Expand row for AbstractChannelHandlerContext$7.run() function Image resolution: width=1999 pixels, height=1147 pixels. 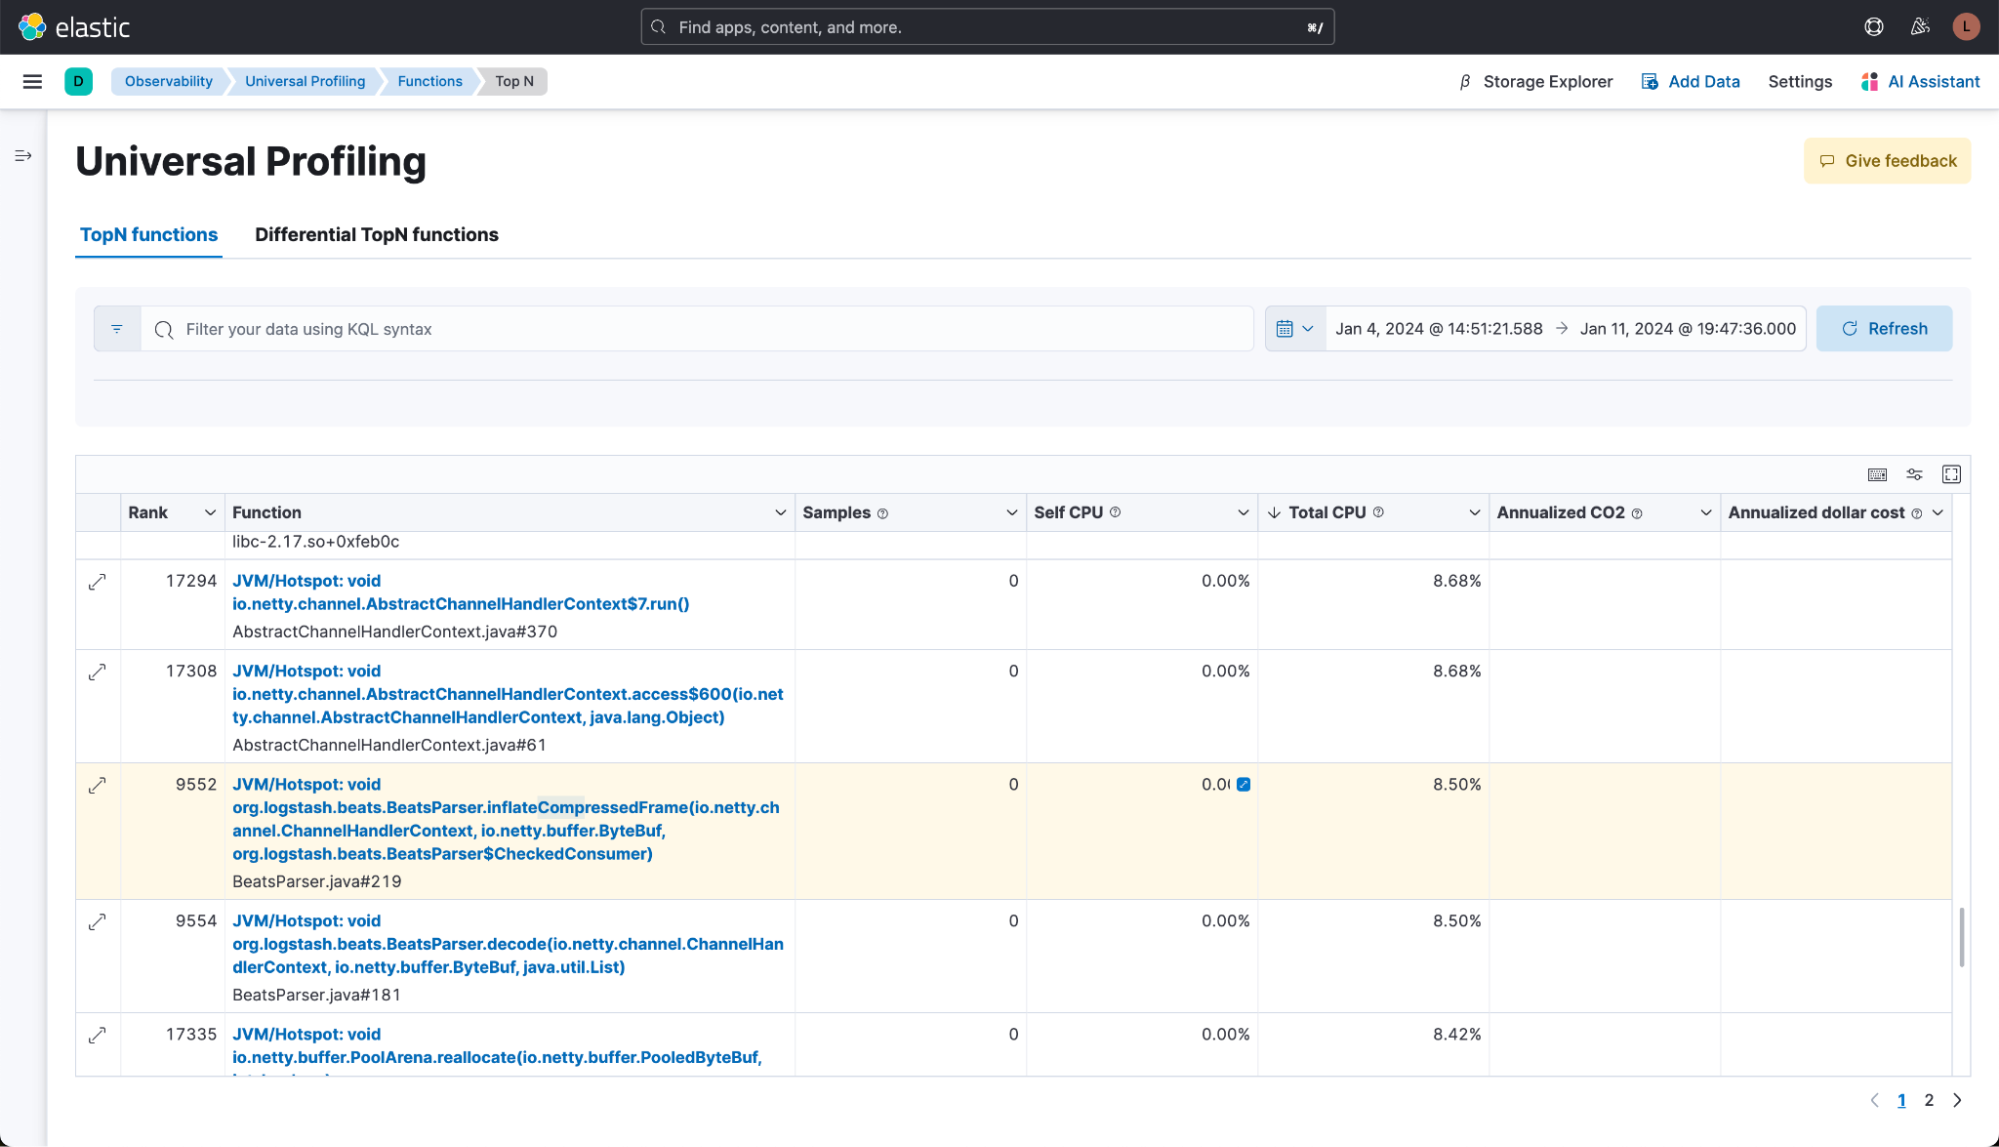coord(97,581)
